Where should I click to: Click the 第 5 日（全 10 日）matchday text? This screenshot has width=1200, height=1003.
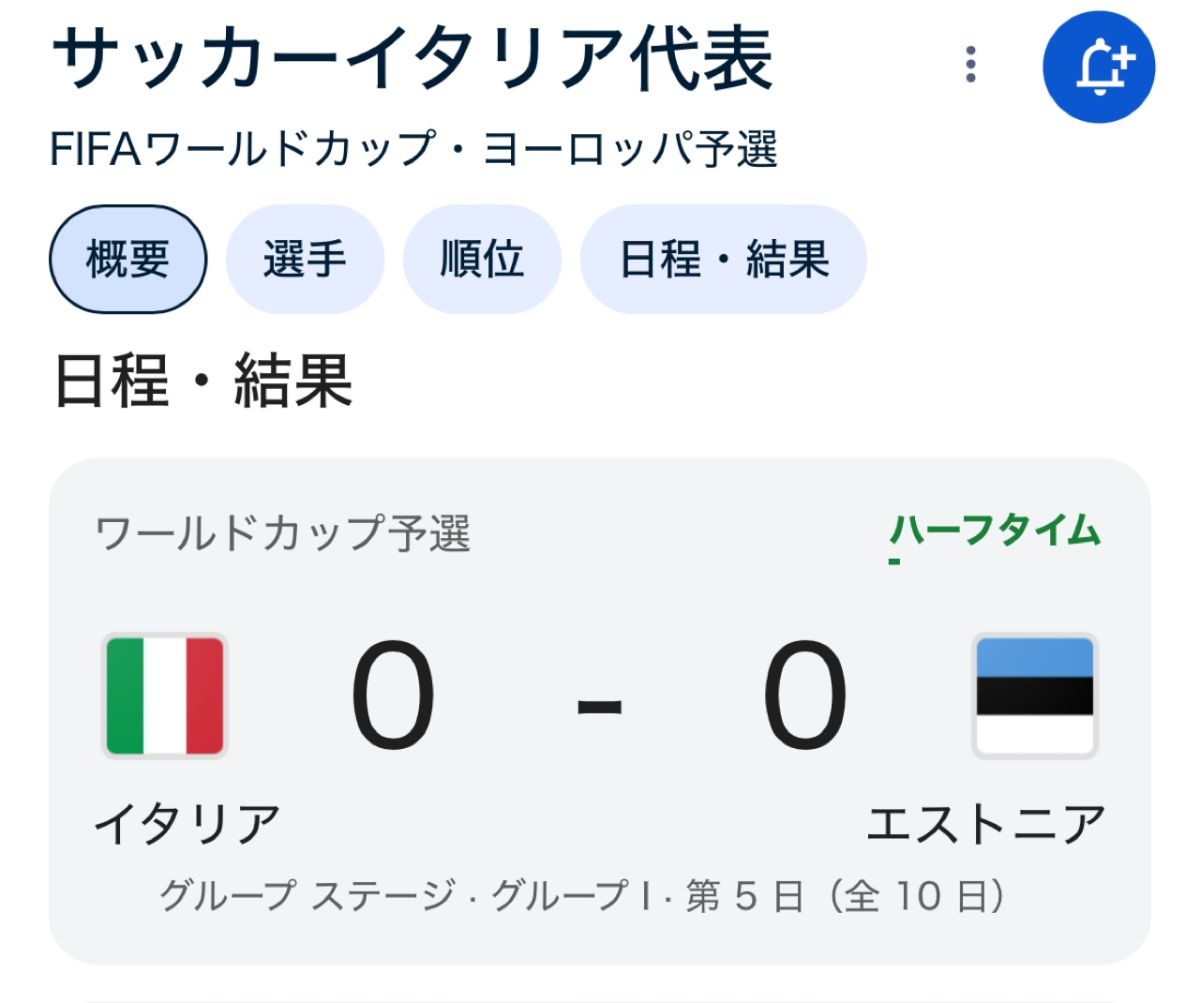(845, 896)
